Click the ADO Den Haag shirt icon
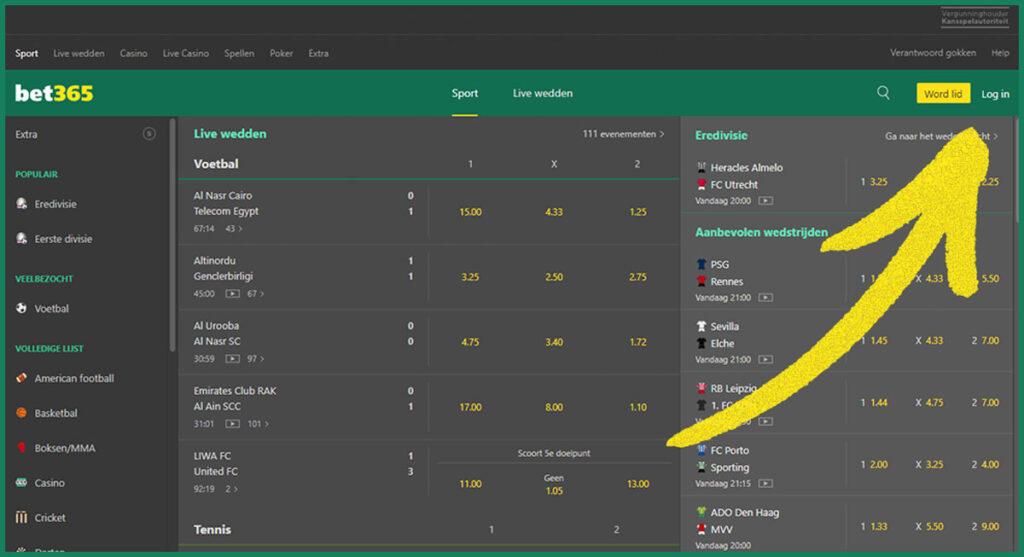The height and width of the screenshot is (557, 1024). pyautogui.click(x=701, y=513)
